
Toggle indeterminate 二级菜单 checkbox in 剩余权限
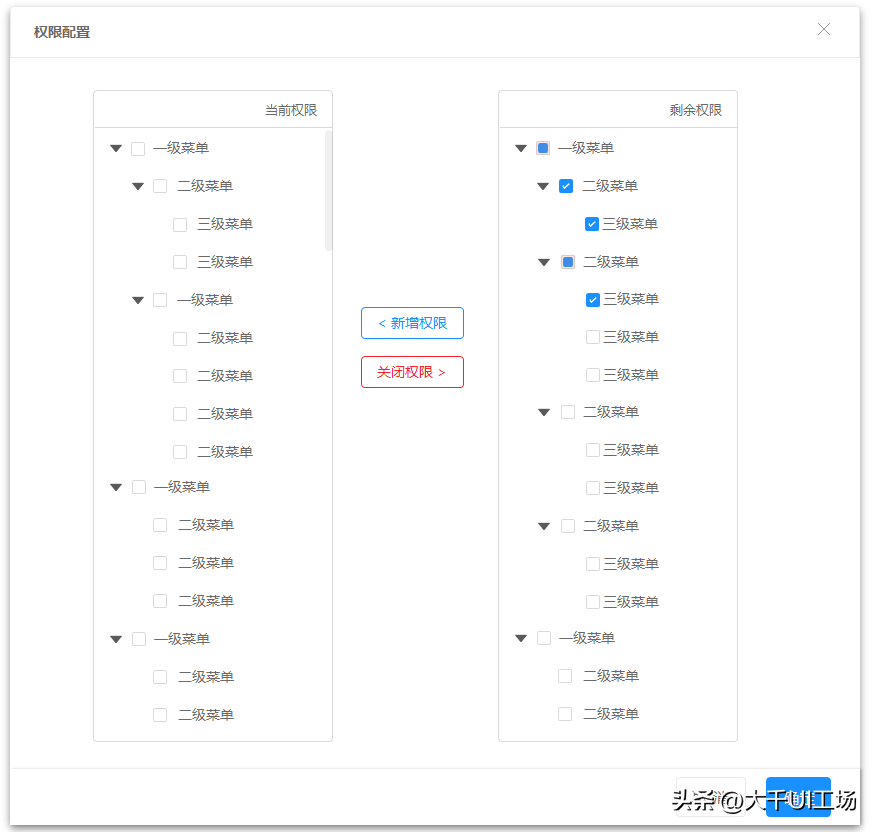pyautogui.click(x=568, y=262)
